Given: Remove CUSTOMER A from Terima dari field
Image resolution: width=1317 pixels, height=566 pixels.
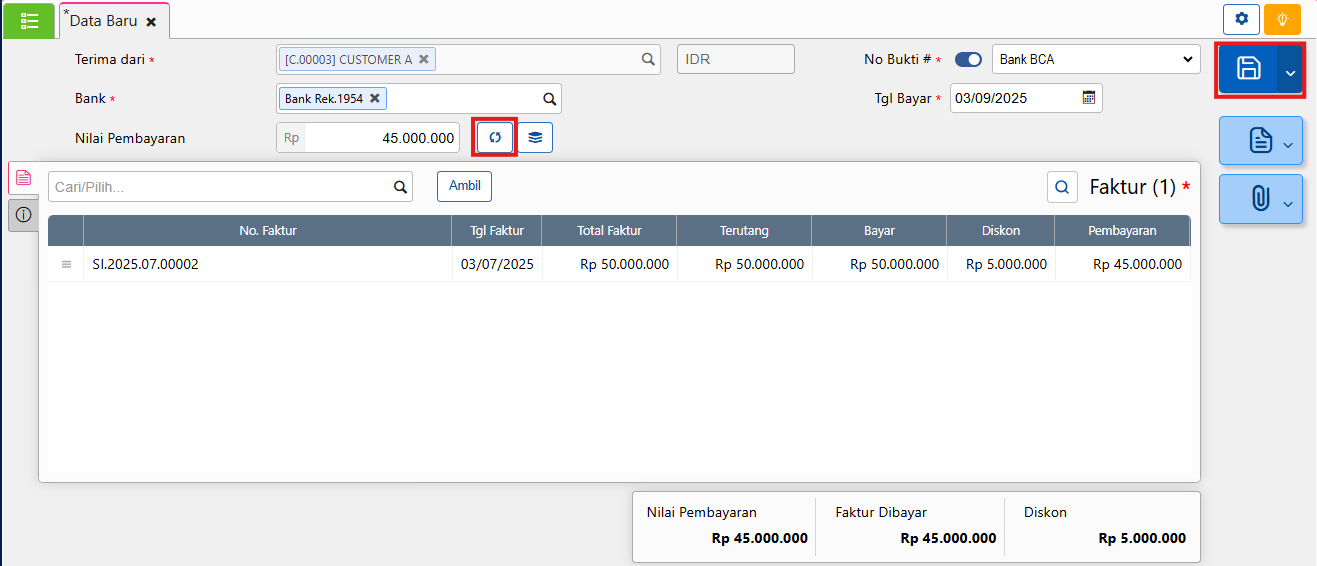Looking at the screenshot, I should click(424, 59).
